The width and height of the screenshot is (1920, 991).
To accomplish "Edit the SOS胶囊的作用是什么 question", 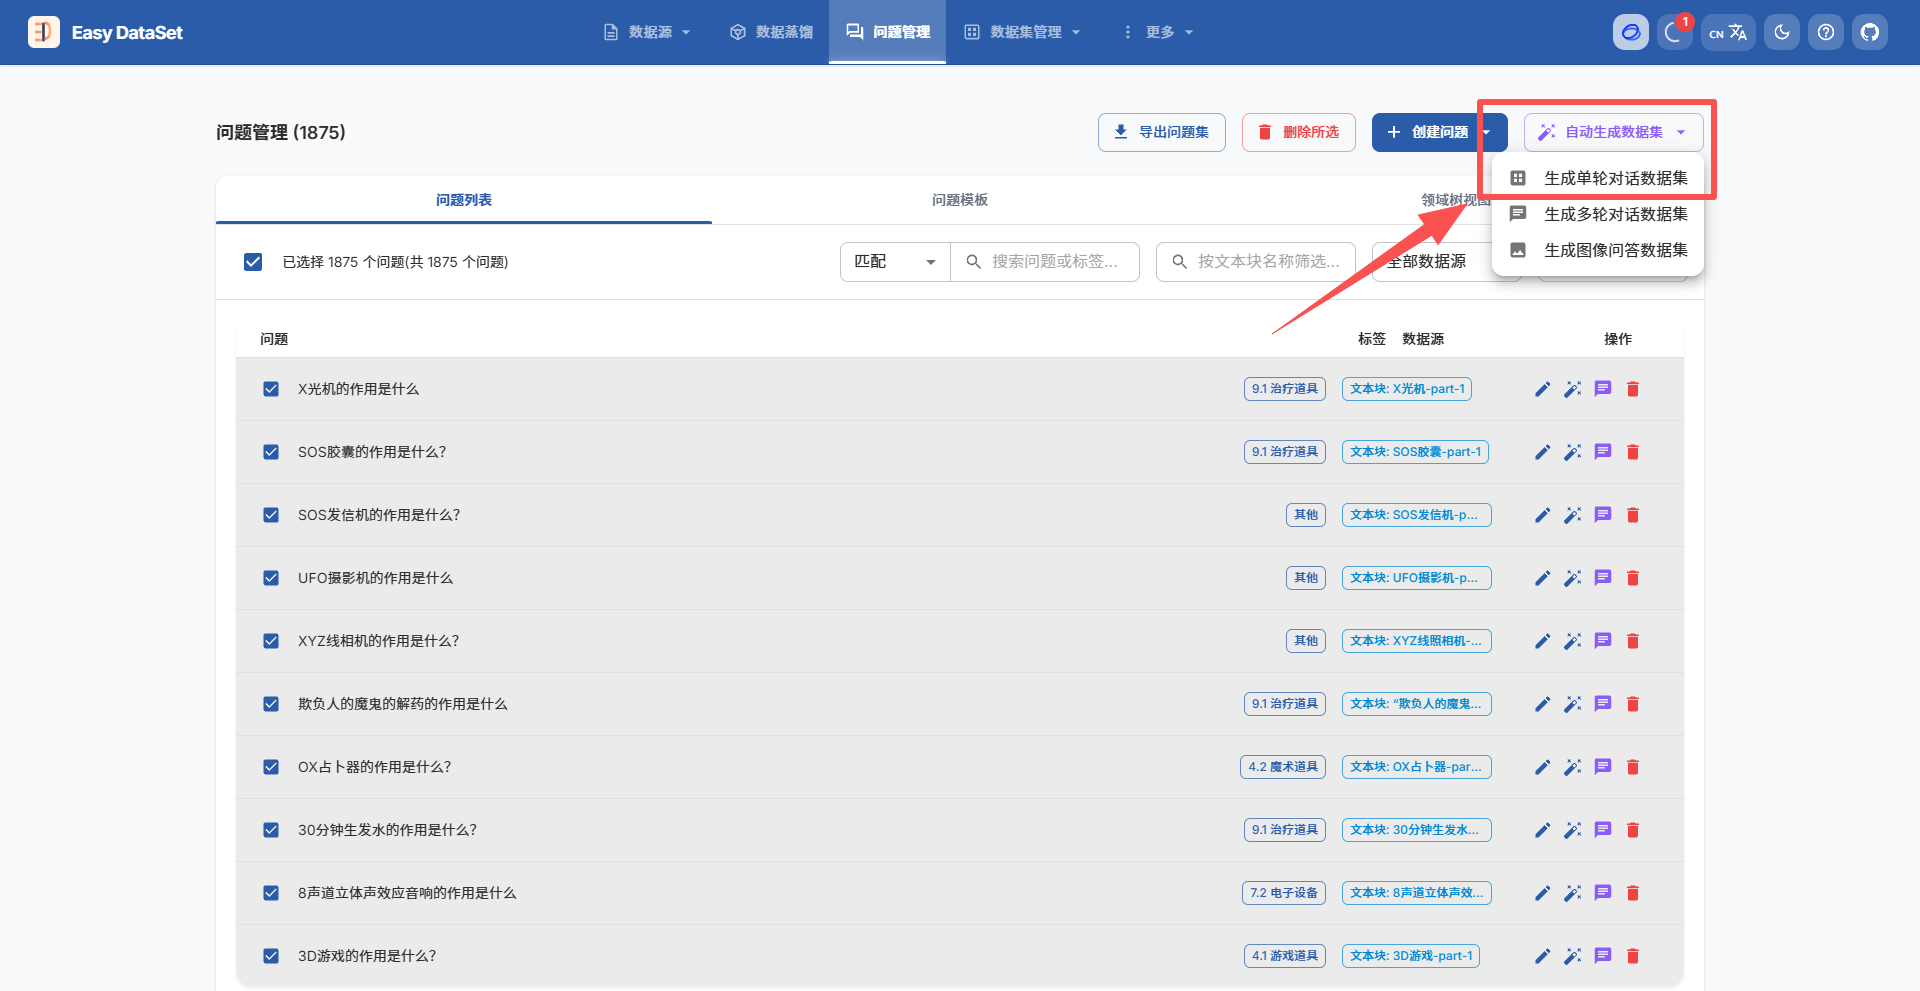I will coord(1543,452).
